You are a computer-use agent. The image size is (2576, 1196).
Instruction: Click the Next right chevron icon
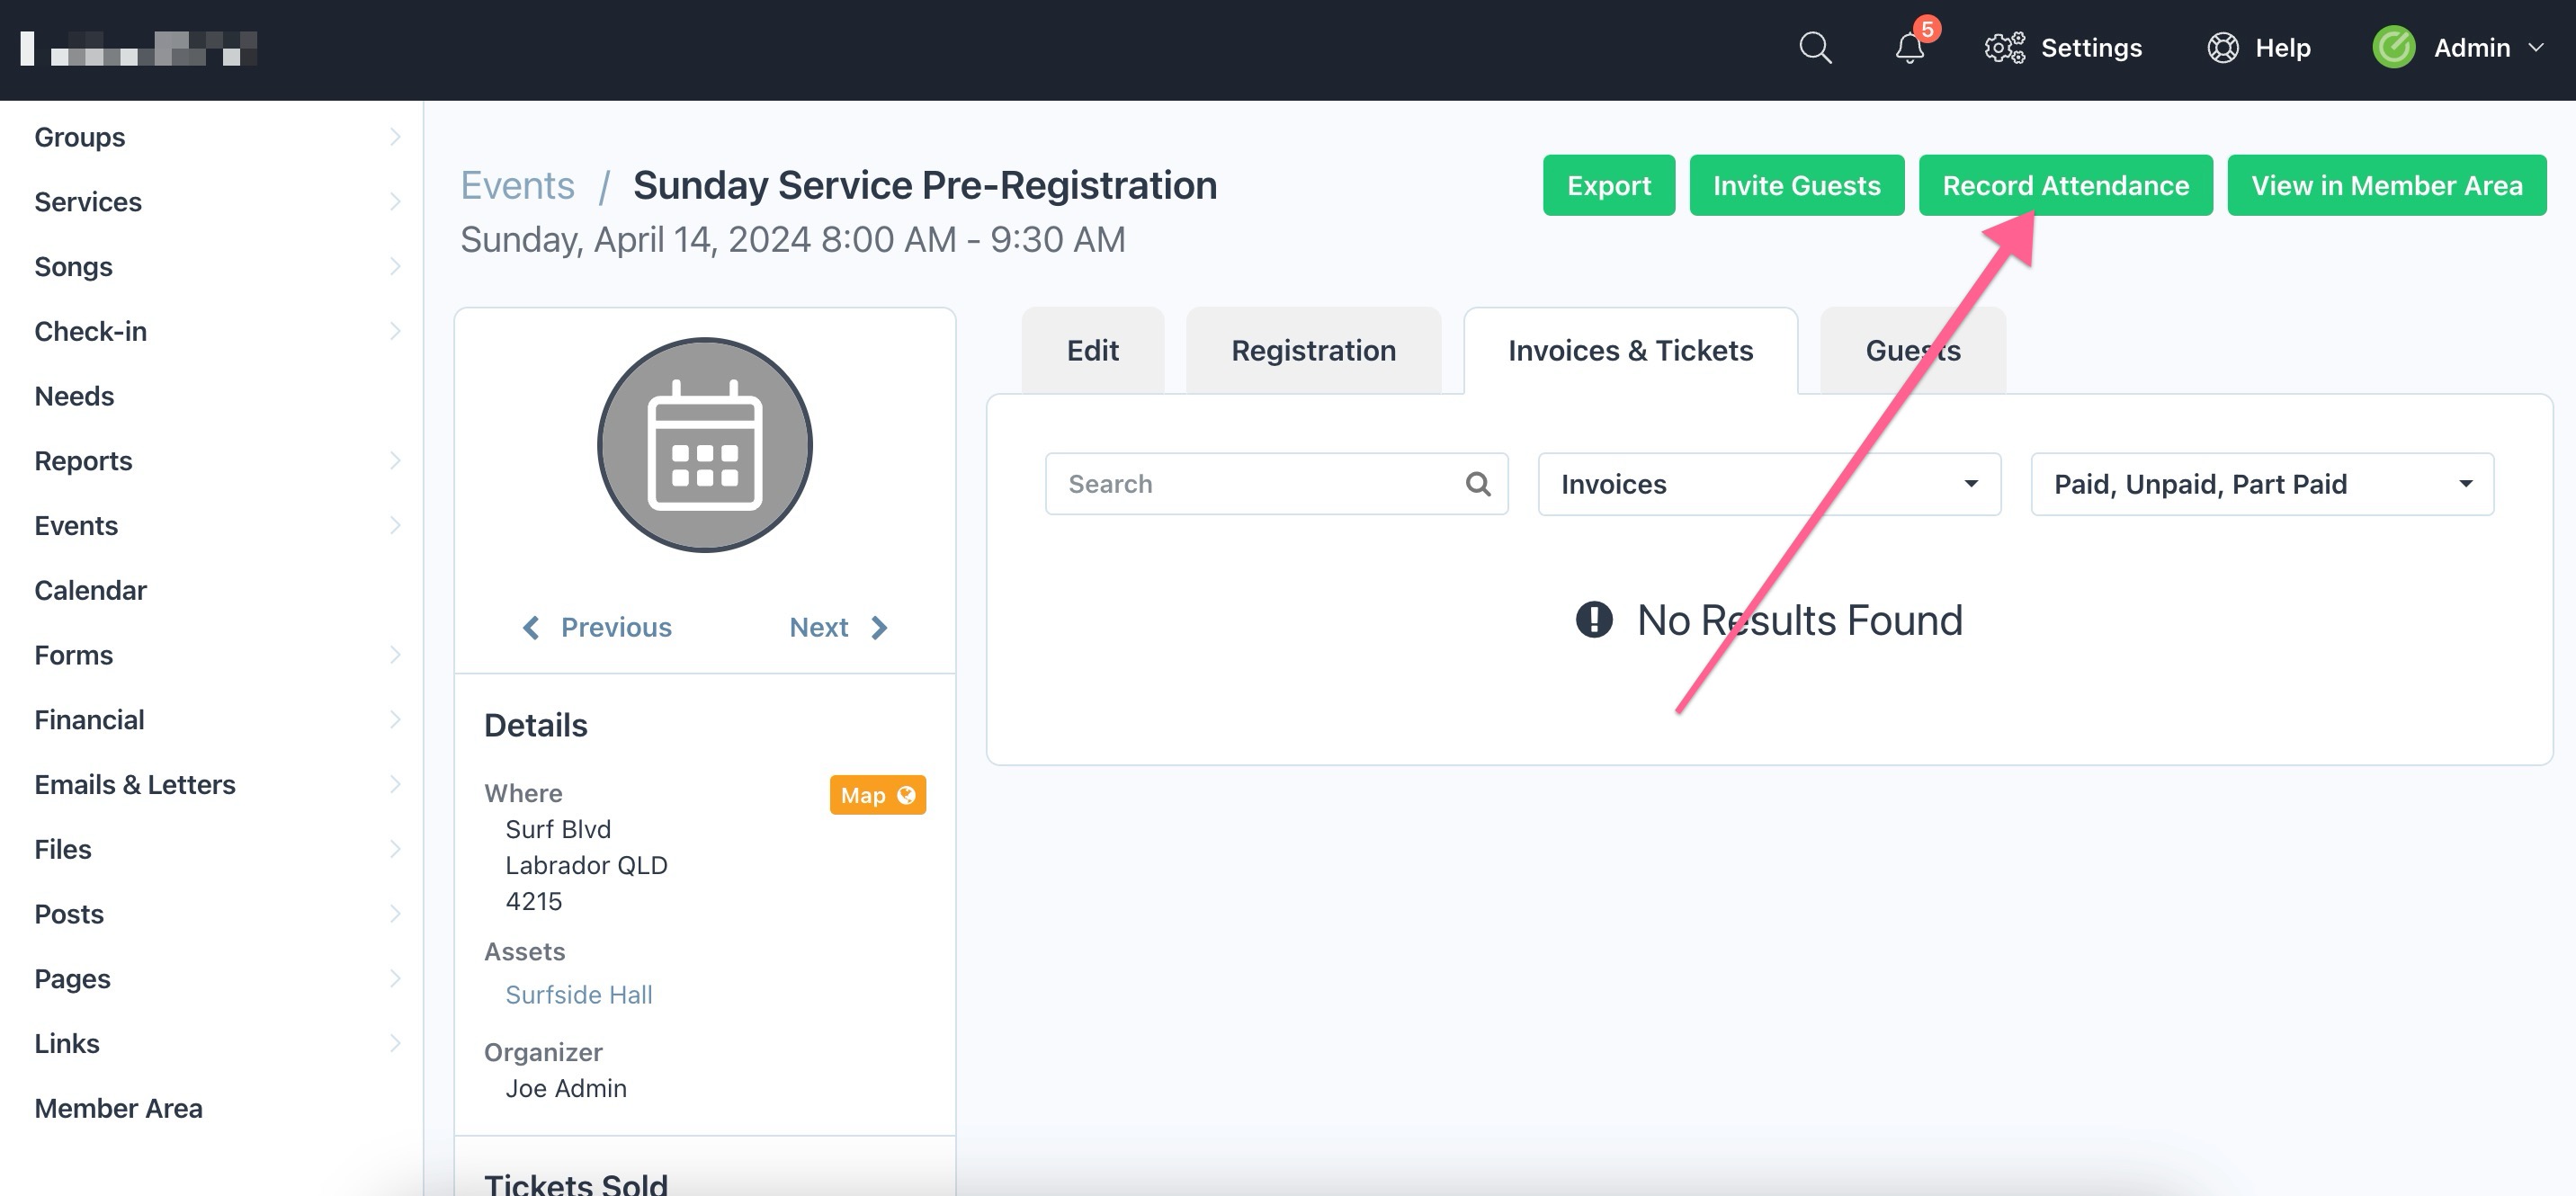(x=878, y=627)
